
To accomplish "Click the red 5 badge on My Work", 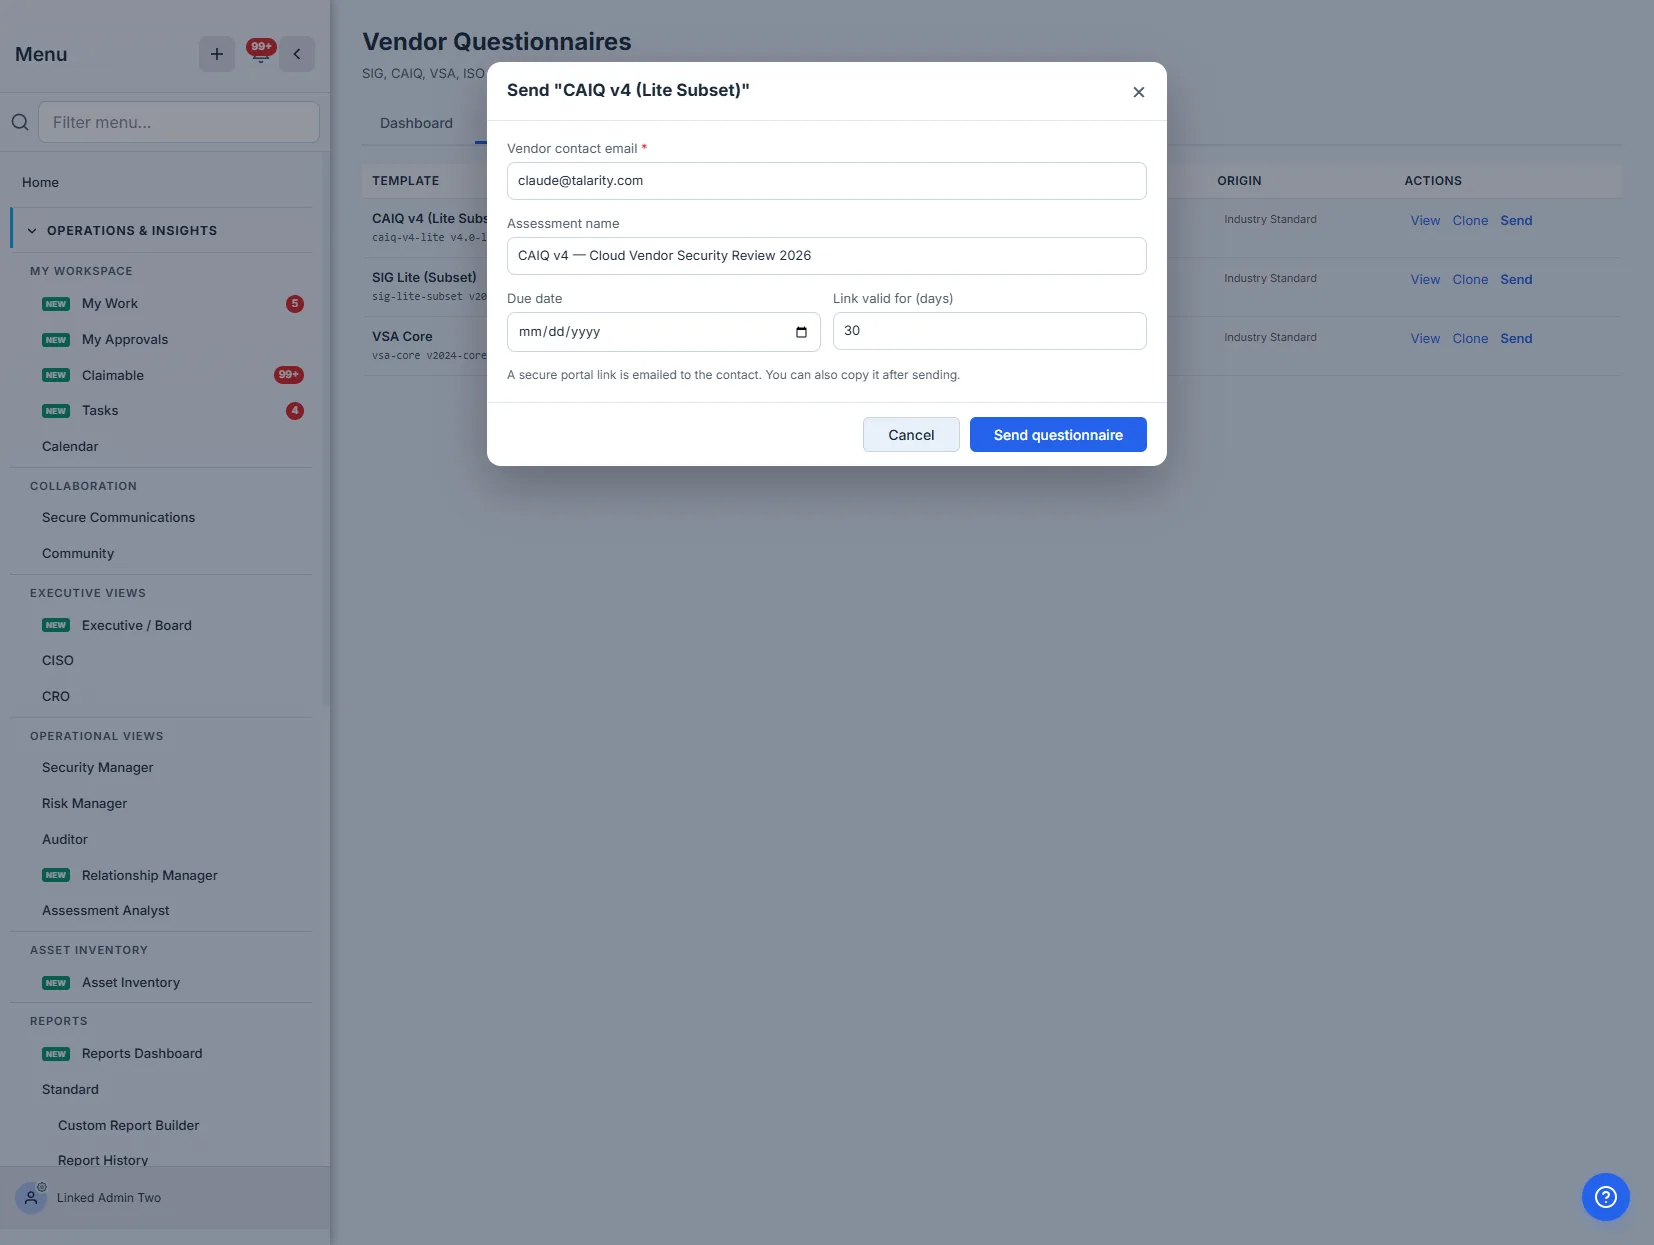I will (295, 304).
